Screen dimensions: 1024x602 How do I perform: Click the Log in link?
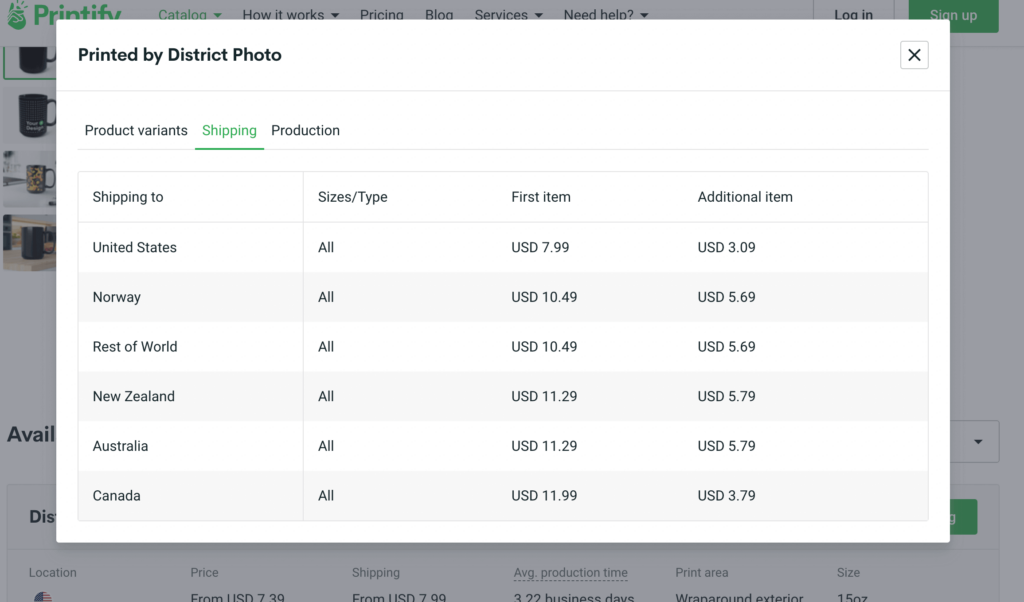(852, 14)
